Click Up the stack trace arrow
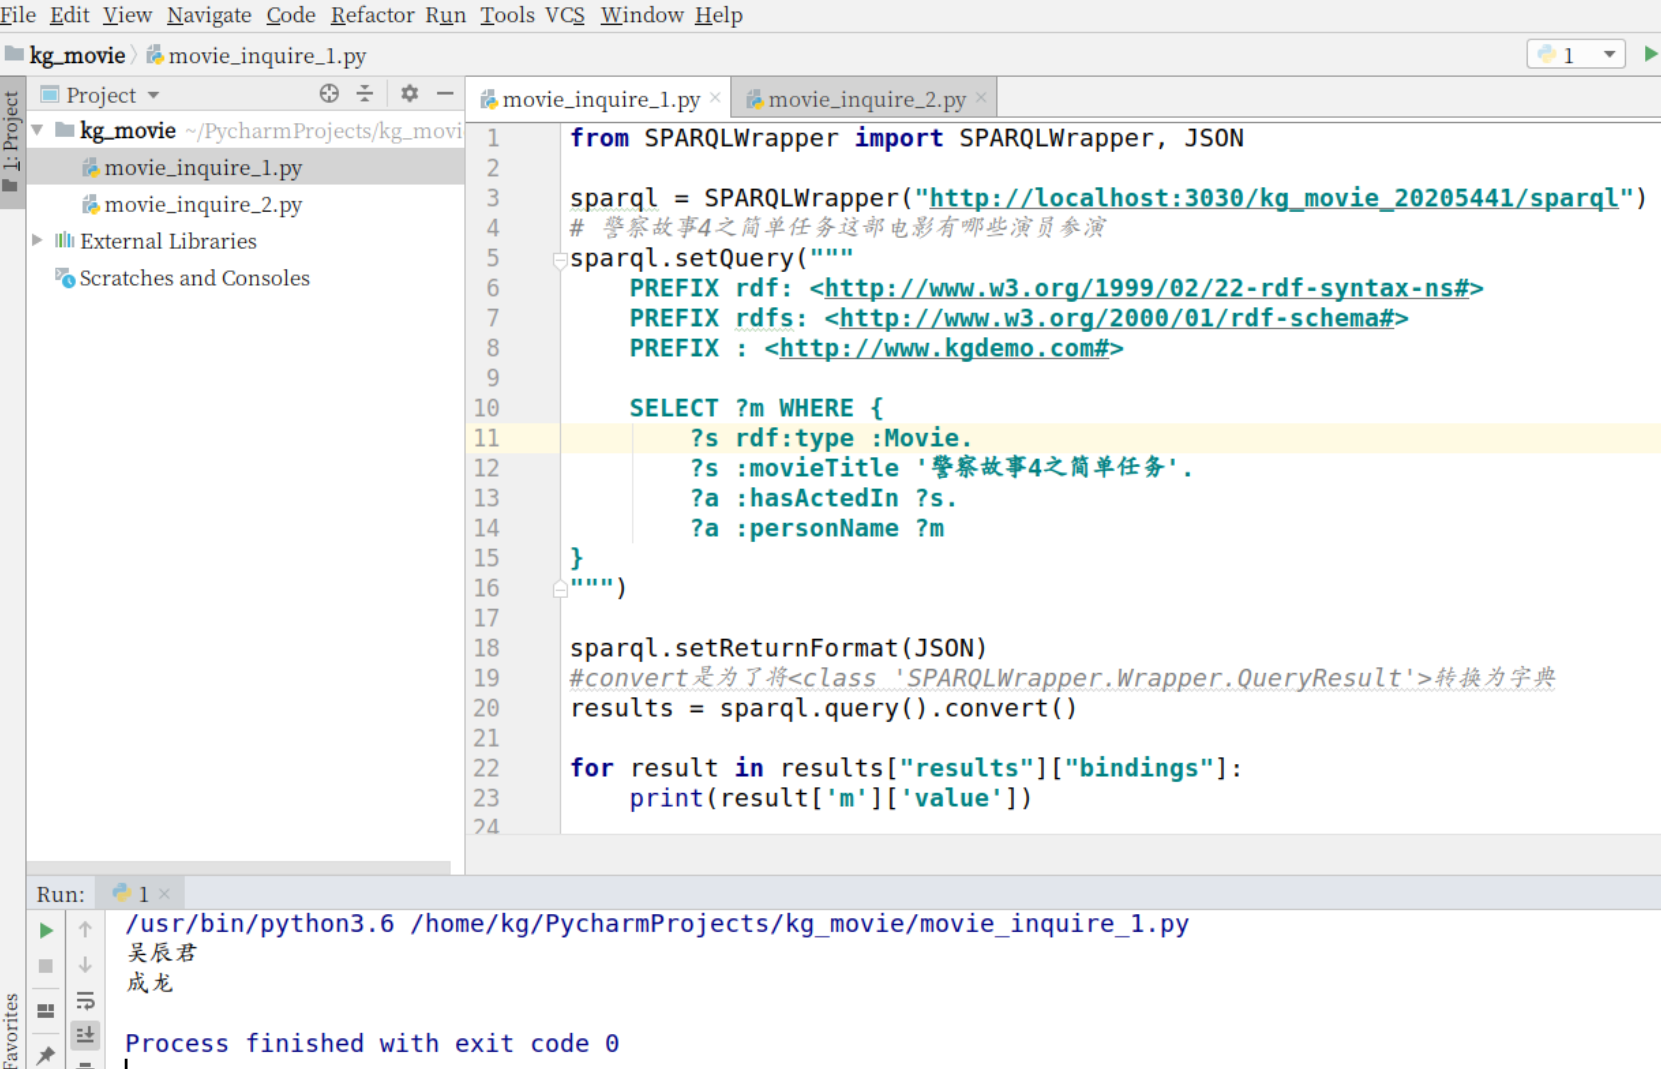 (85, 930)
